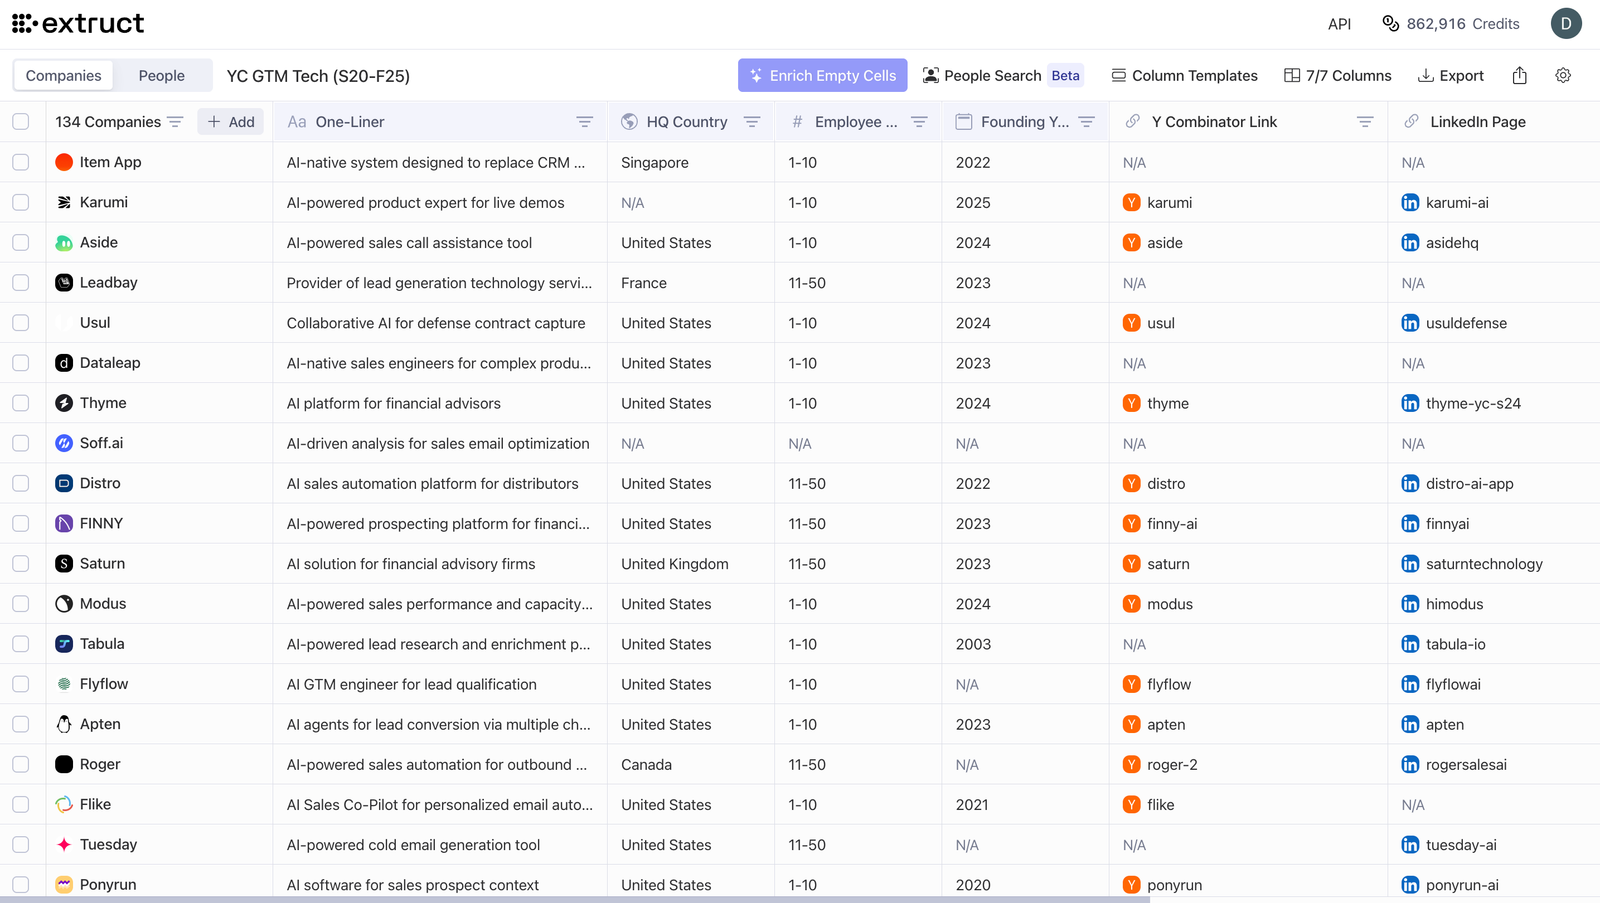Open the filter on One-Liner column
Viewport: 1600px width, 903px height.
point(585,121)
